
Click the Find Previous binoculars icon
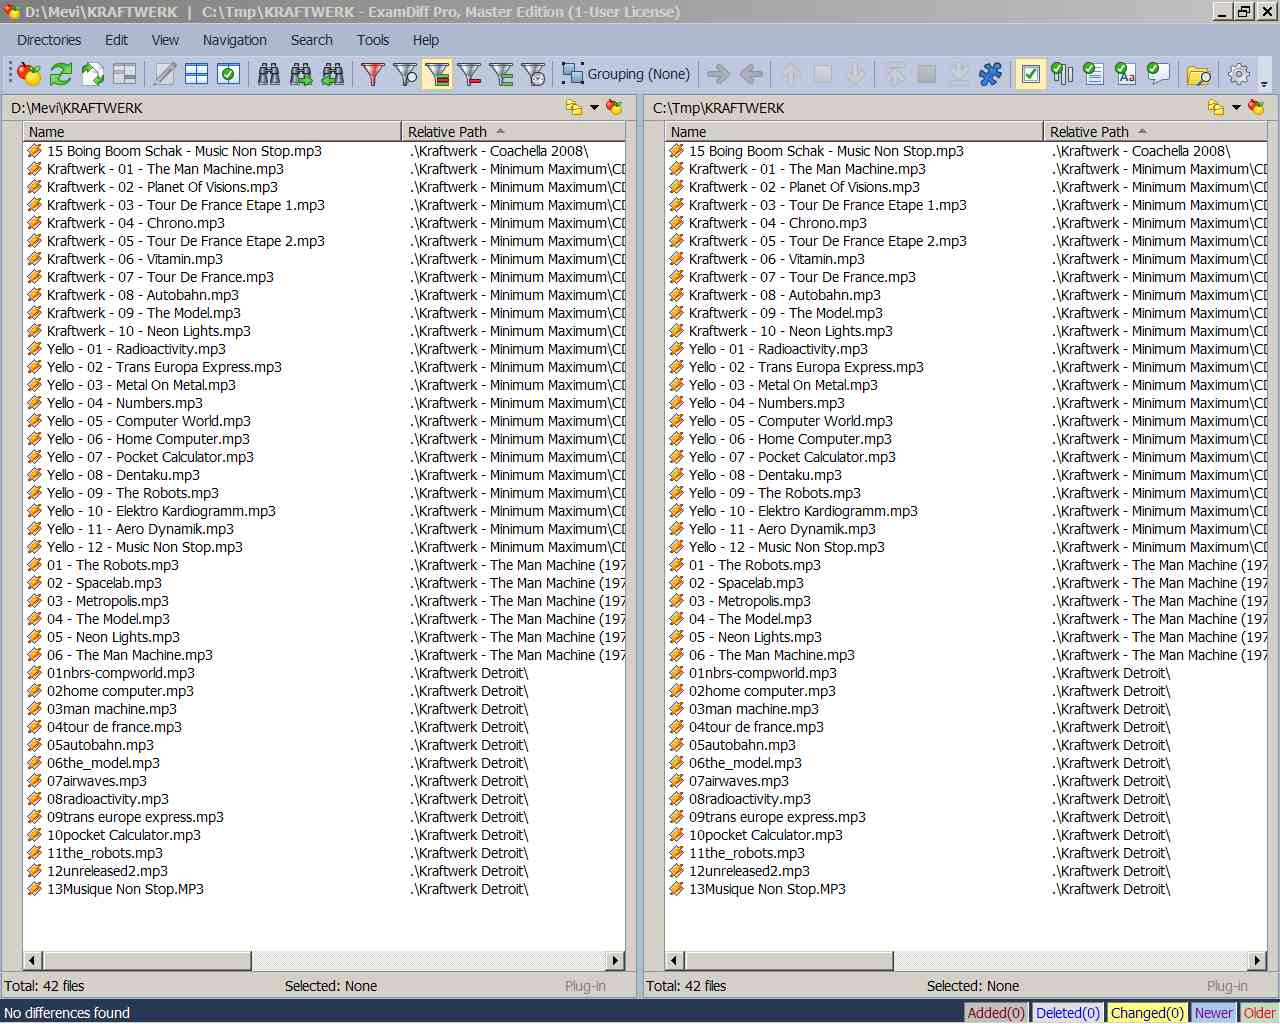point(333,74)
